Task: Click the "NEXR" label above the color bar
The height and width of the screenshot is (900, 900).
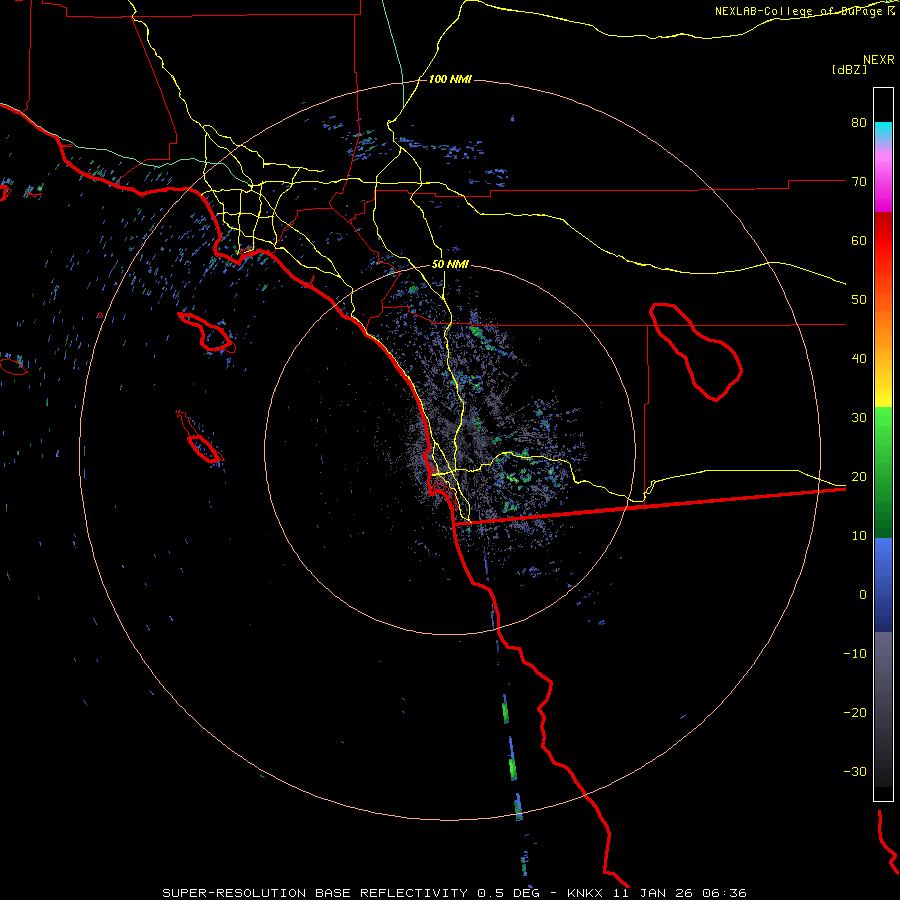Action: (x=879, y=60)
